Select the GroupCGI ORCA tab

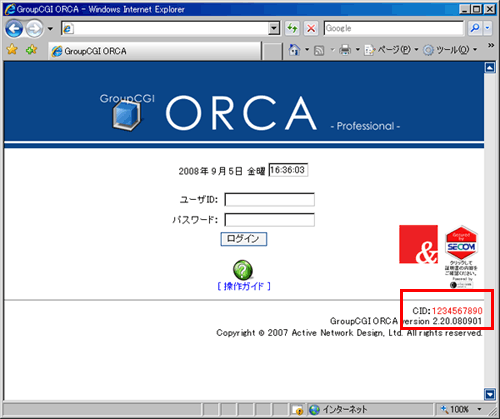pyautogui.click(x=155, y=51)
